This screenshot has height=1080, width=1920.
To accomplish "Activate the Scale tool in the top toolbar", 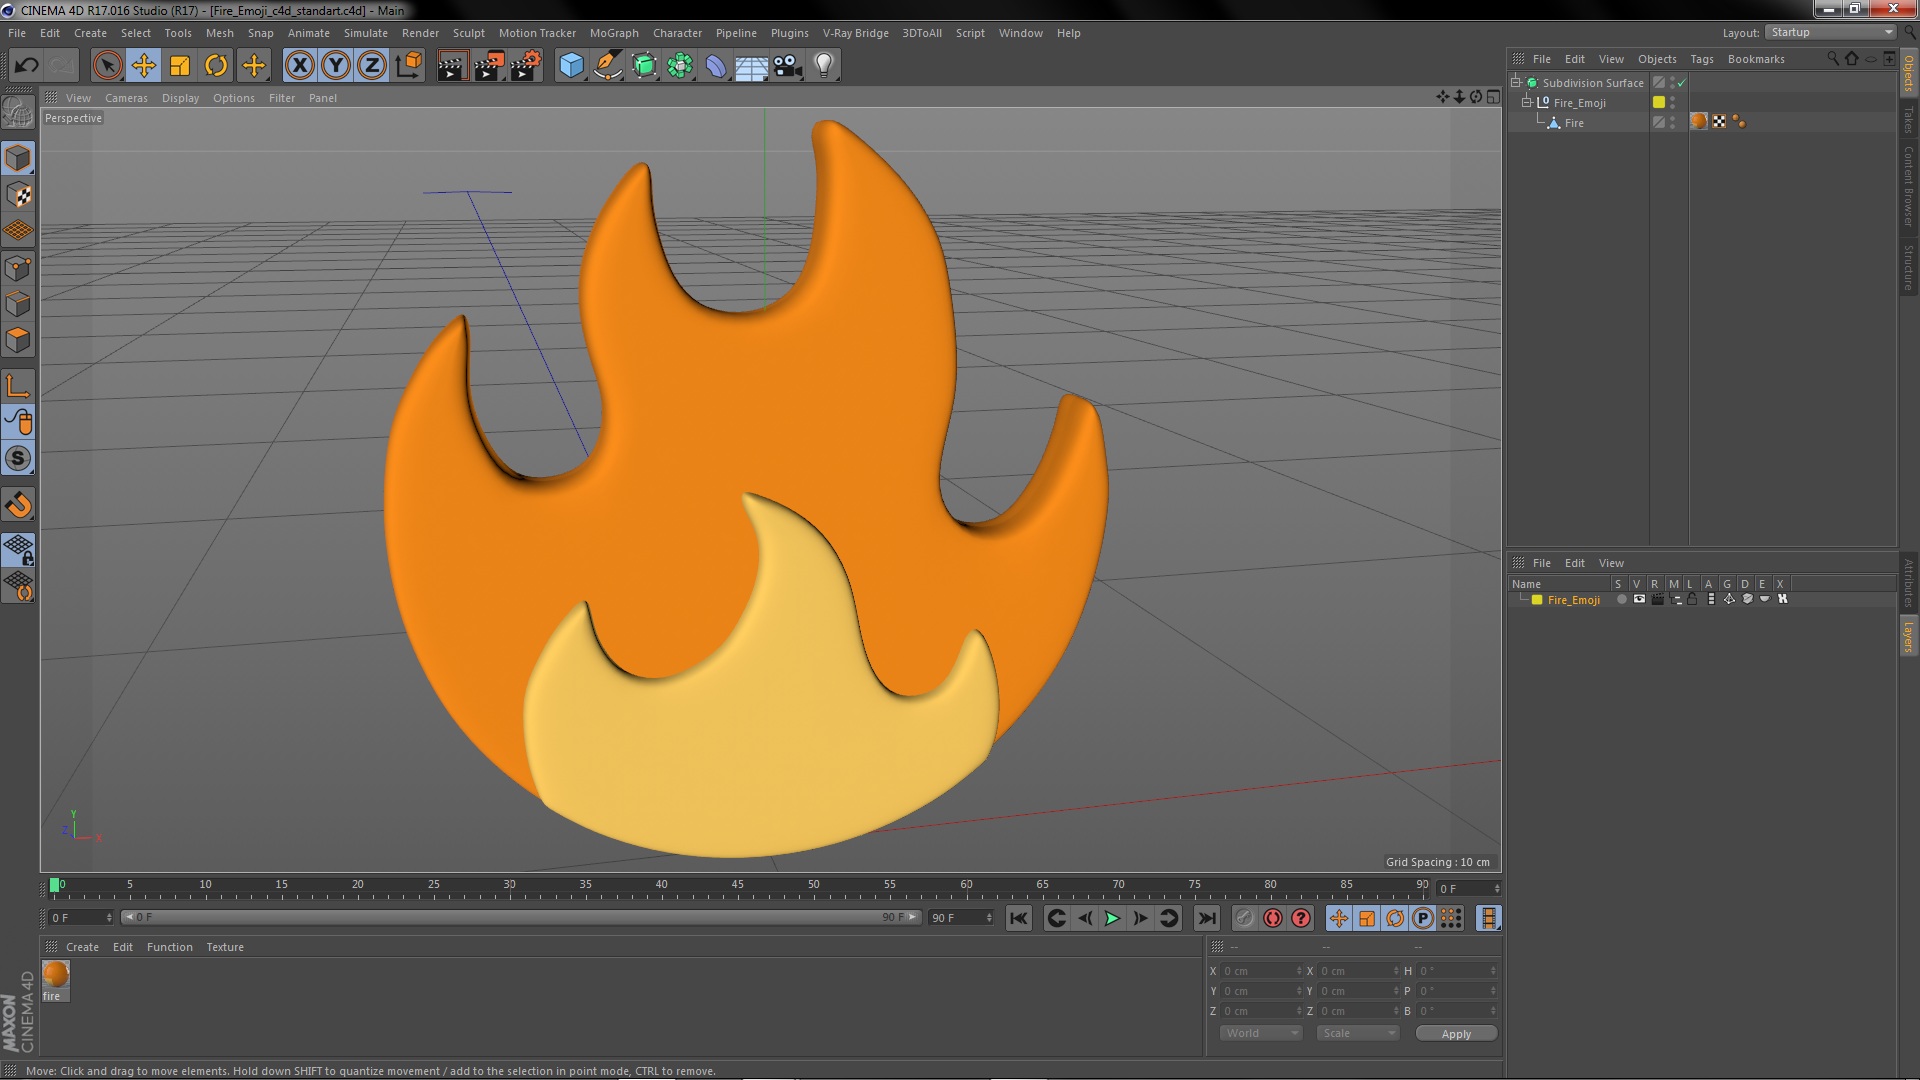I will coord(180,66).
